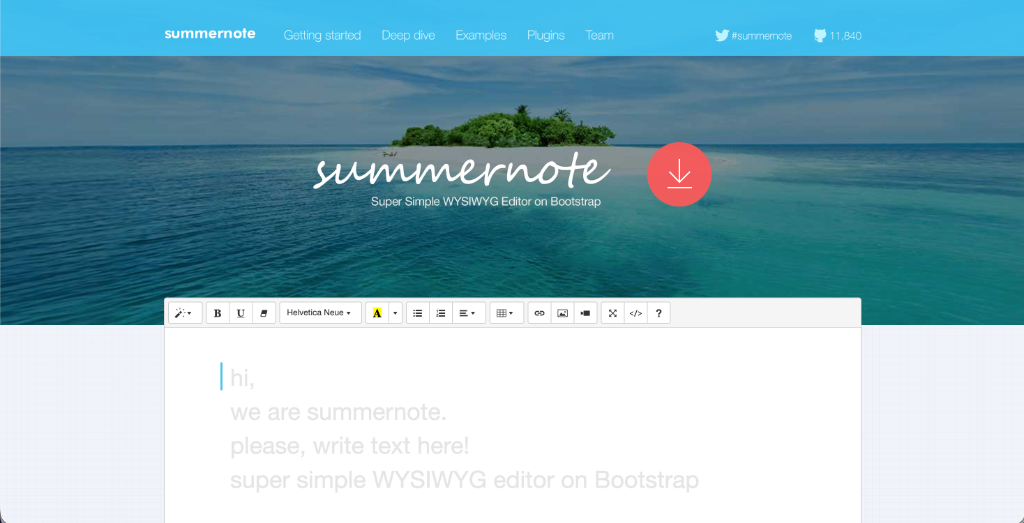
Task: Open the Getting started page
Action: (x=322, y=35)
